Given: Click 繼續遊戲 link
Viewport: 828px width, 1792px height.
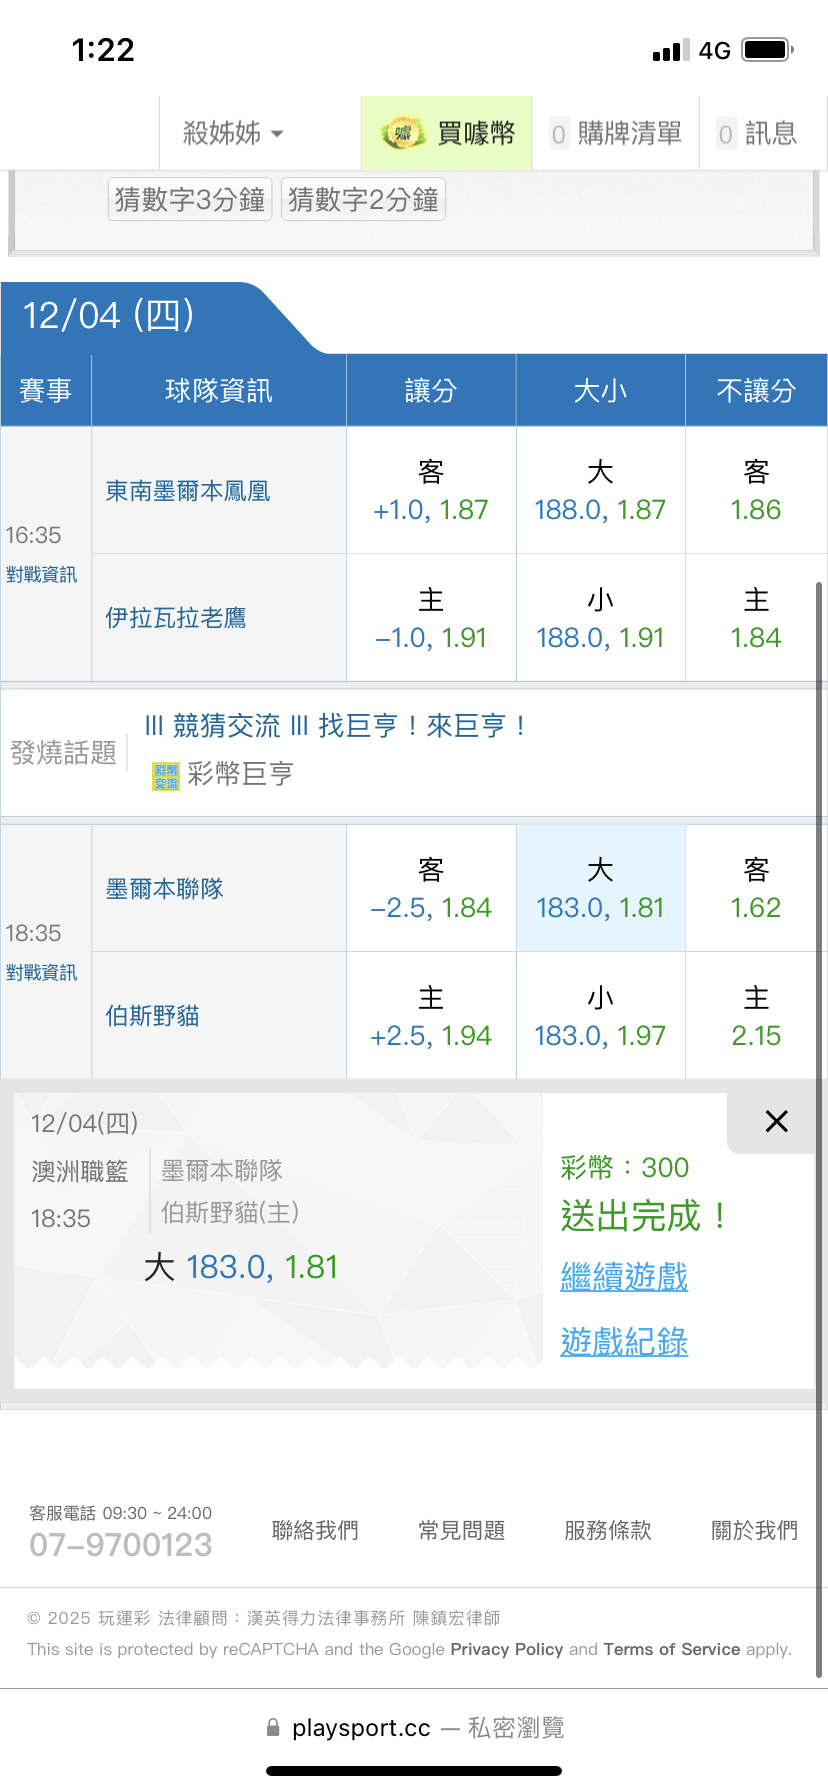Looking at the screenshot, I should (x=624, y=1277).
